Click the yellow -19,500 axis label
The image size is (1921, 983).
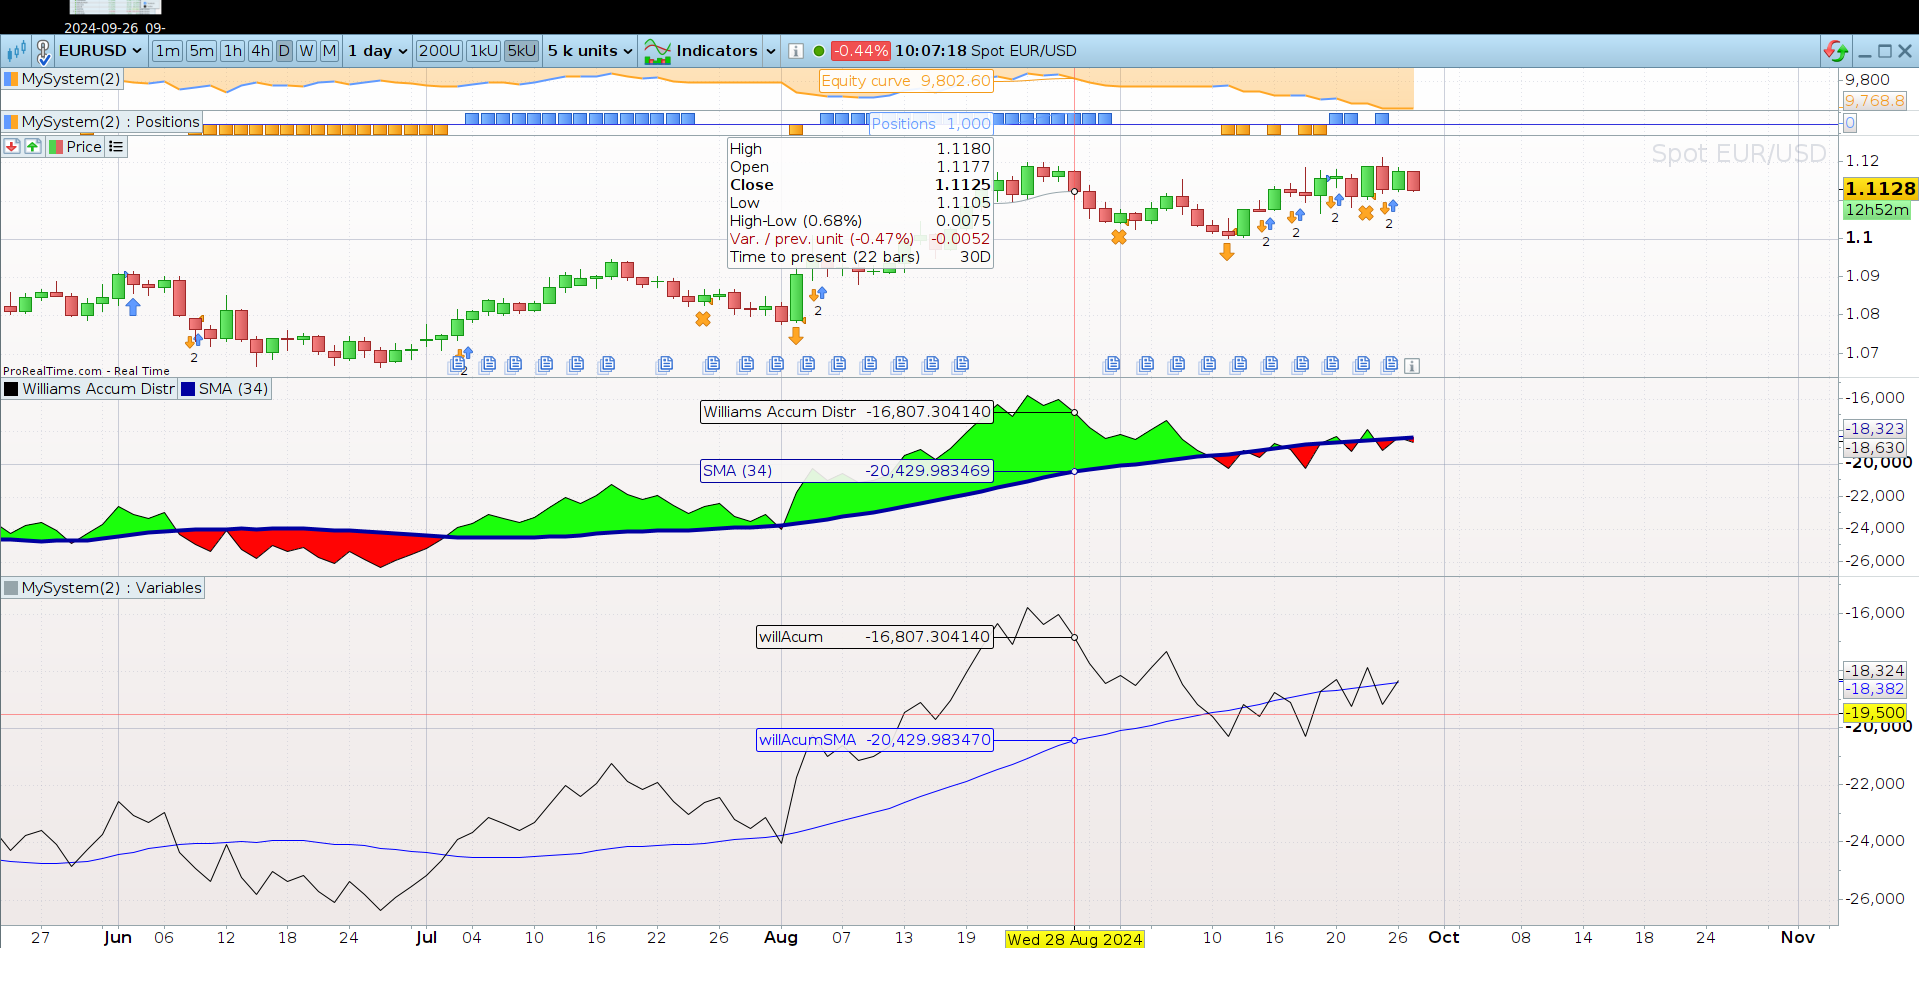coord(1875,713)
